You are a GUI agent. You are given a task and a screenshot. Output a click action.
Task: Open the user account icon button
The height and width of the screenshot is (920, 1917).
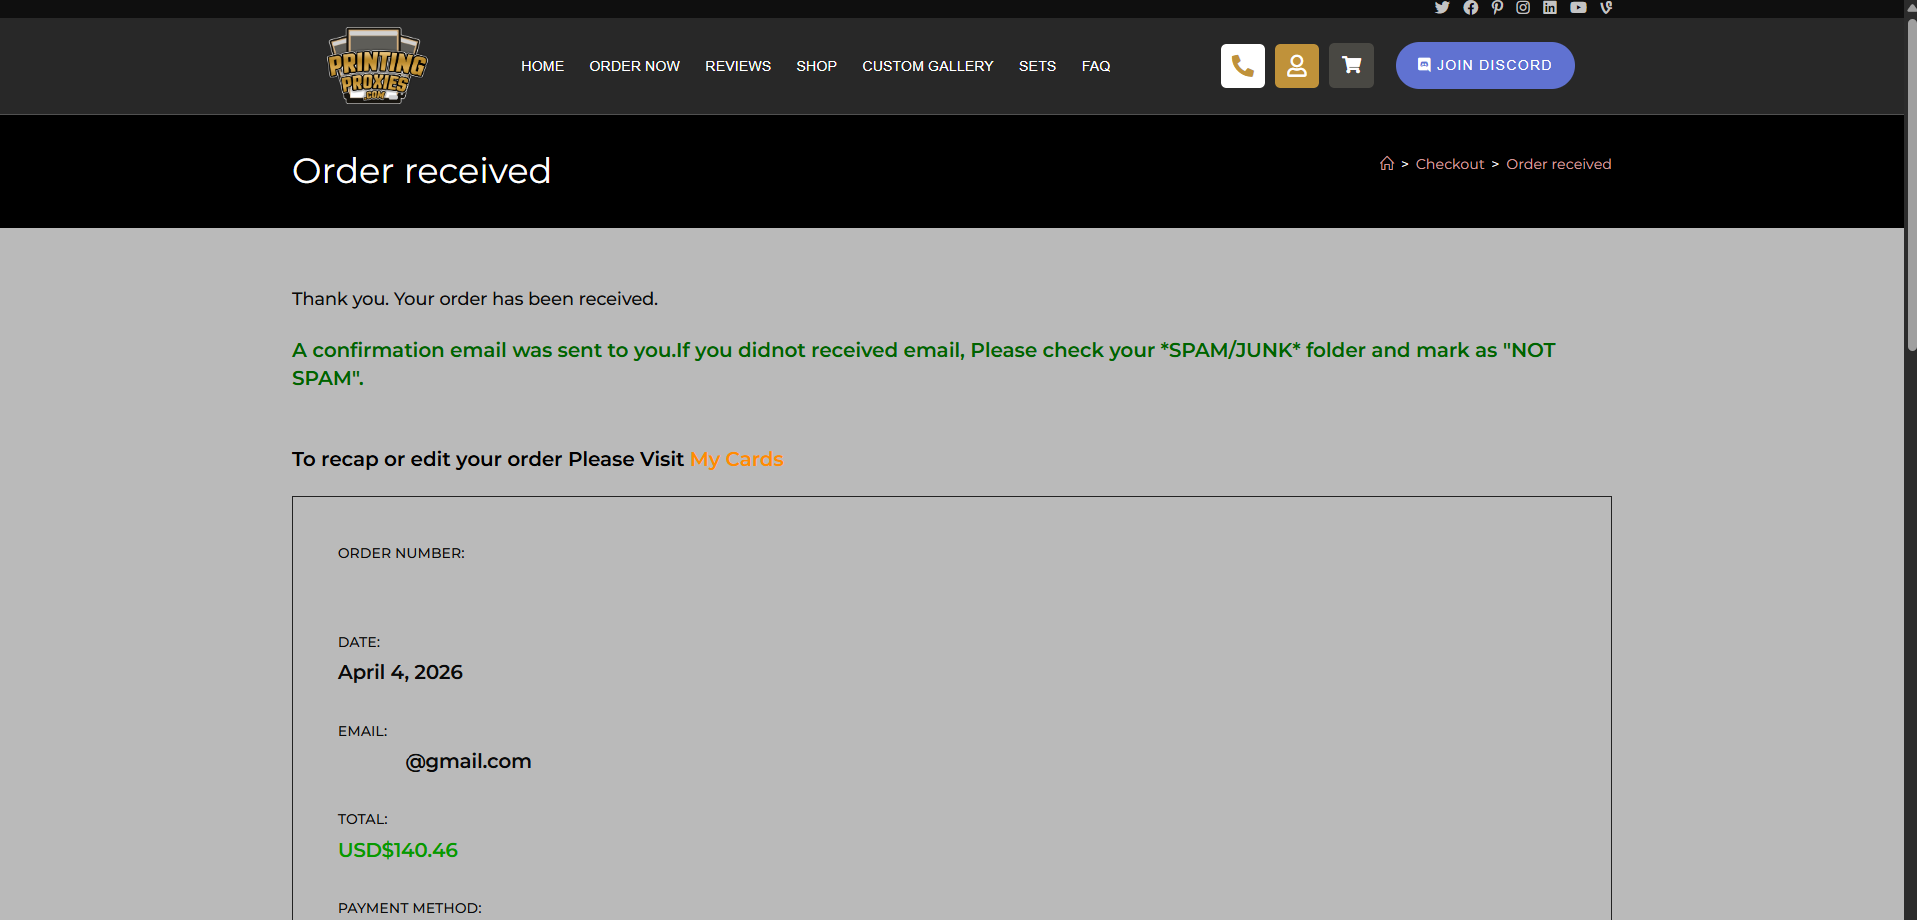[1297, 66]
